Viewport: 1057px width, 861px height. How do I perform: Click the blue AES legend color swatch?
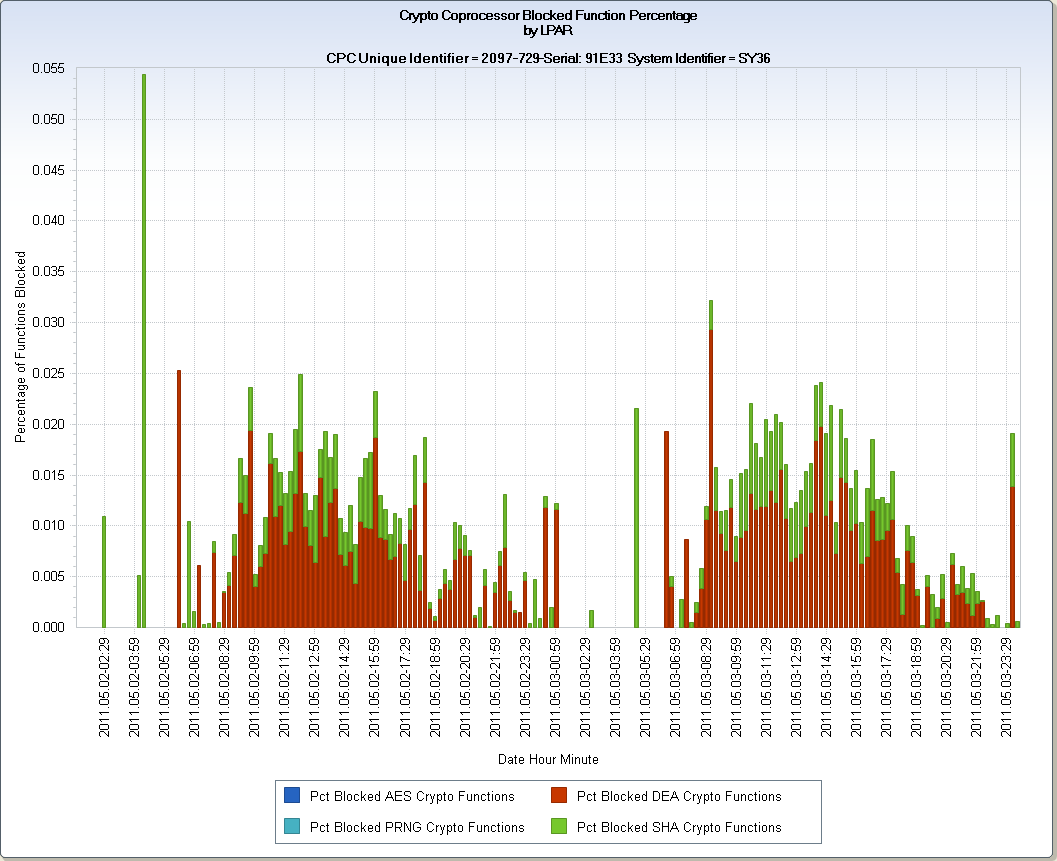[292, 796]
